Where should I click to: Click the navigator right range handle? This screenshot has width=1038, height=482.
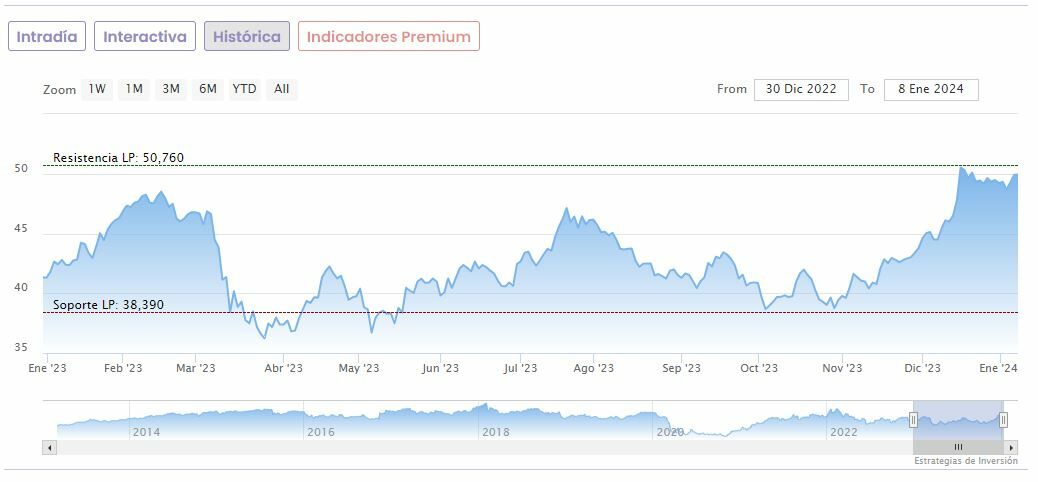(x=1003, y=420)
